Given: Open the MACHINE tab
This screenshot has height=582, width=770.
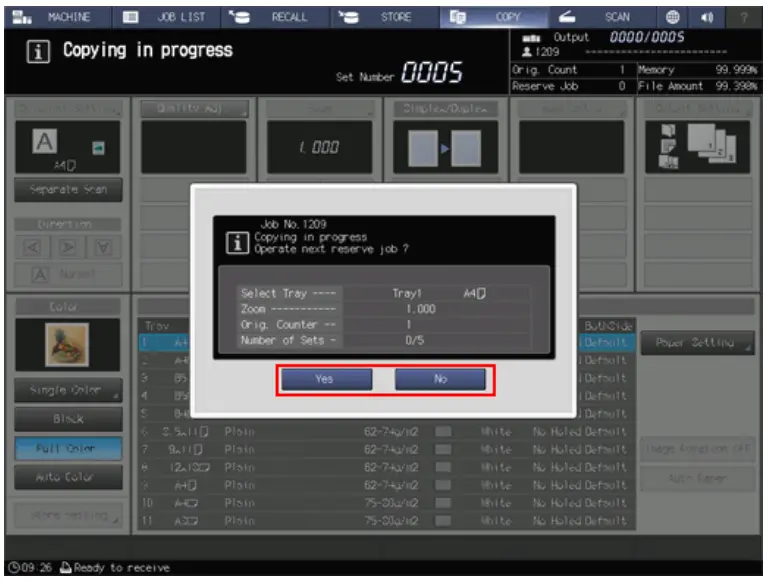Looking at the screenshot, I should tap(57, 17).
